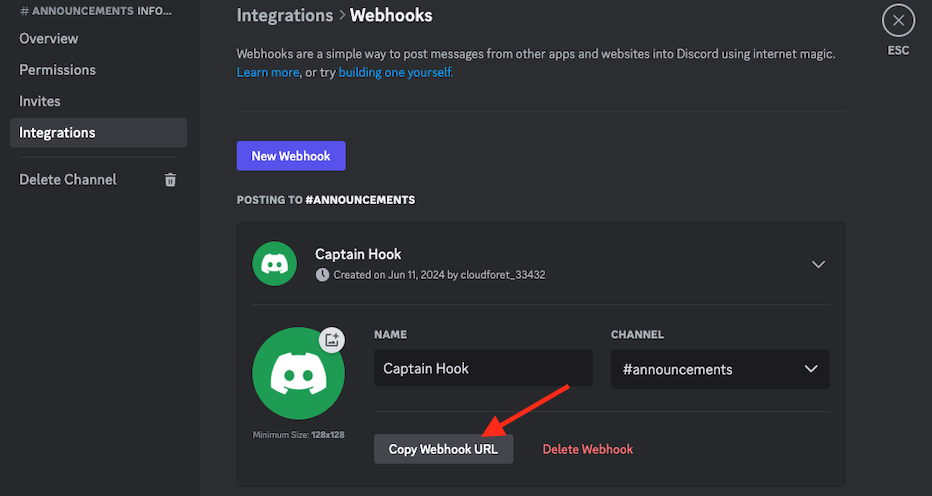Go back to Integrations via breadcrumb

point(285,16)
